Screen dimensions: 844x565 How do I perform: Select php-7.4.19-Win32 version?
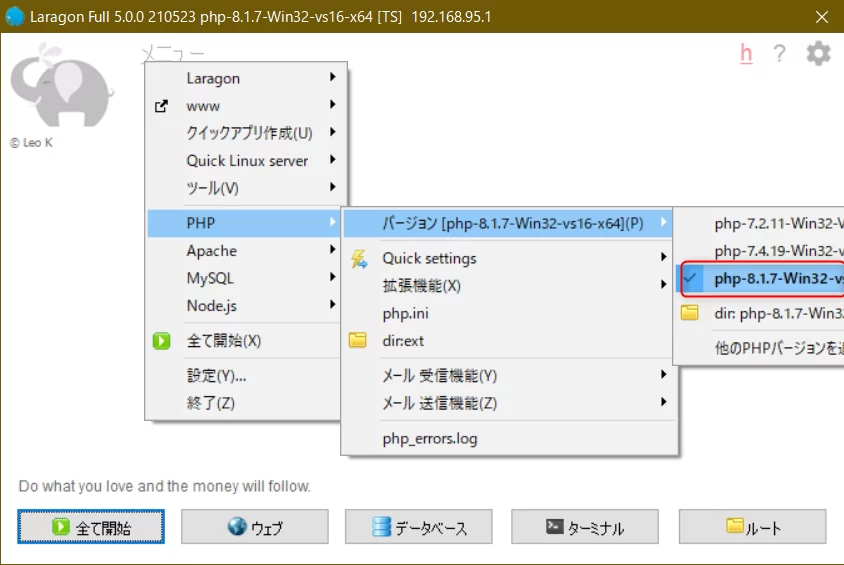click(x=760, y=251)
